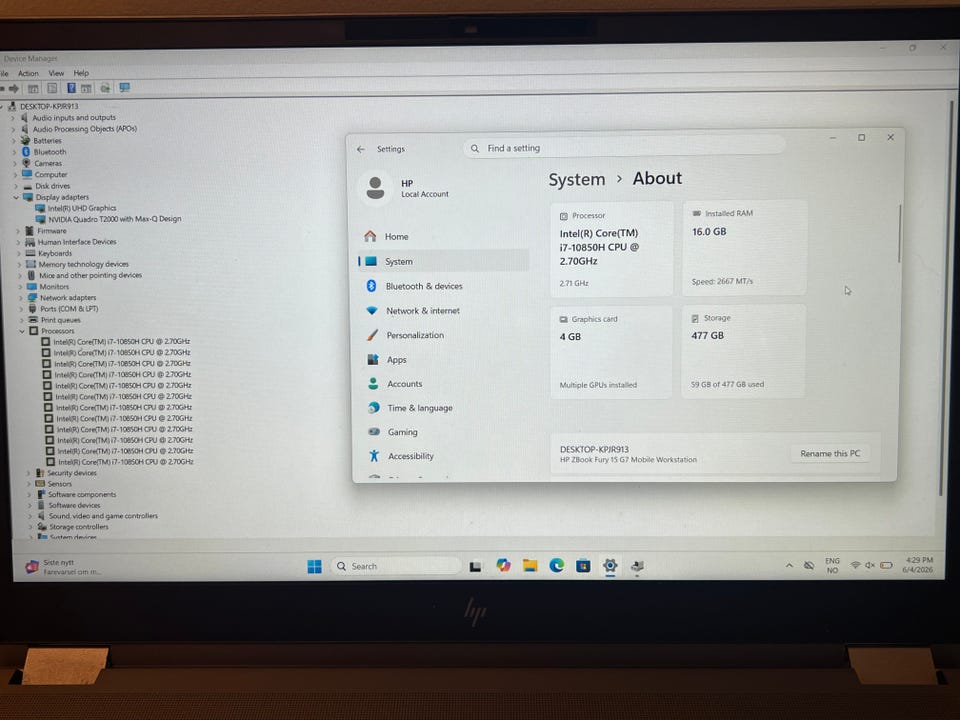Select Audio Processing Objects (APOs) entry
Viewport: 960px width, 720px height.
point(84,129)
